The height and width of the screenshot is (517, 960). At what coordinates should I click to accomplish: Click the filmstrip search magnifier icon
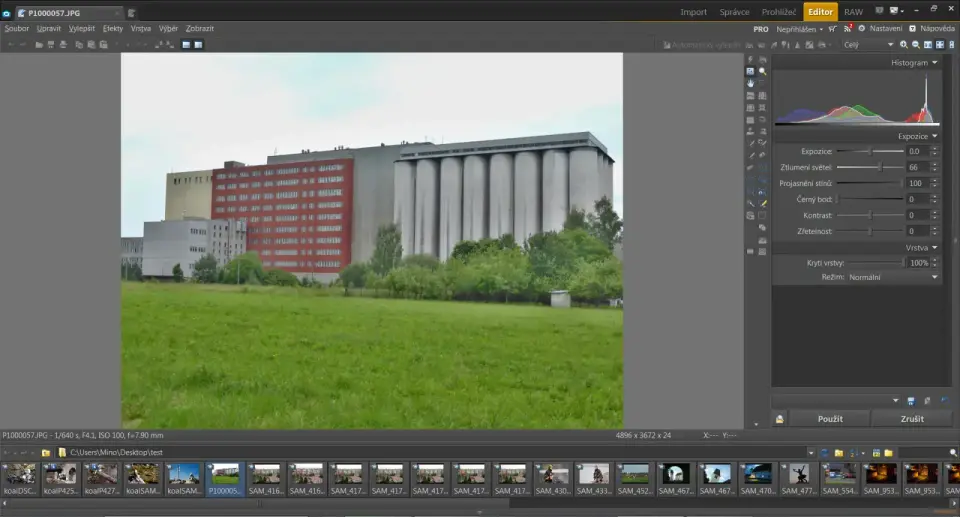point(953,452)
